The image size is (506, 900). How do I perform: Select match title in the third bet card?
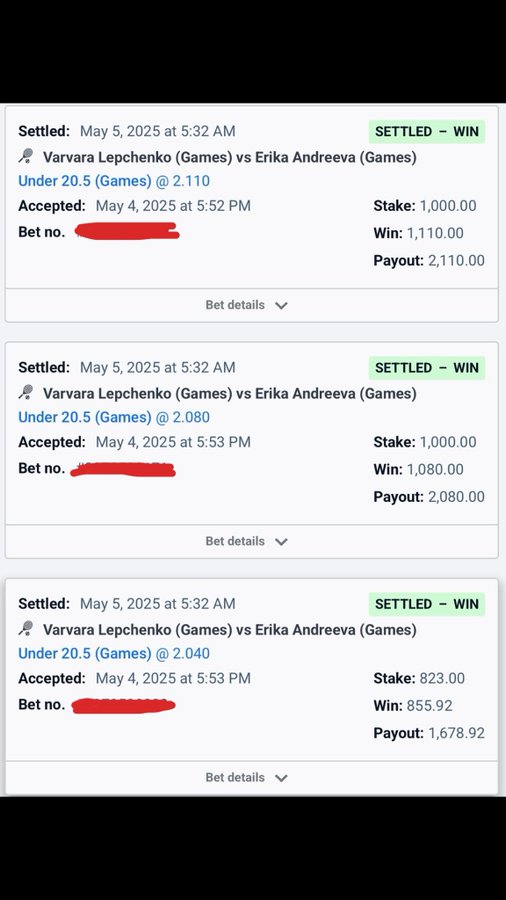pos(229,630)
